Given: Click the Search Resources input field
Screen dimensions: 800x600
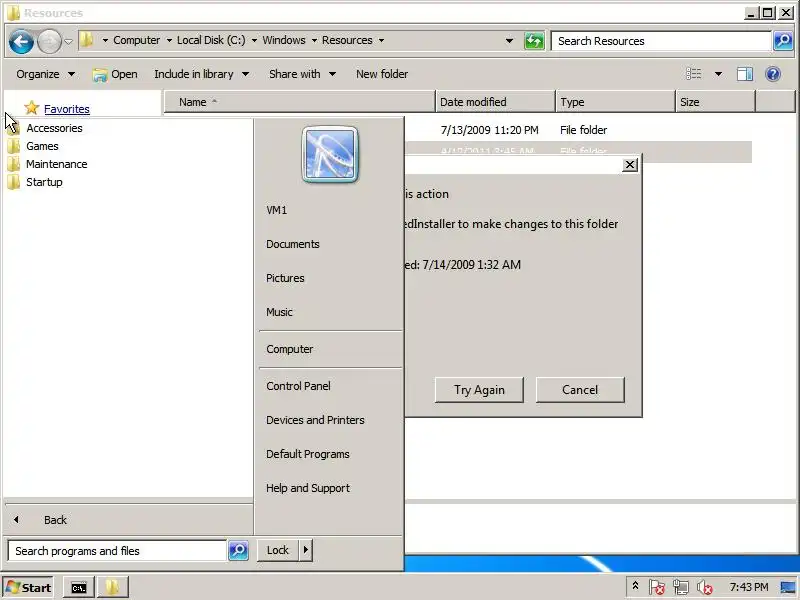Looking at the screenshot, I should (661, 41).
